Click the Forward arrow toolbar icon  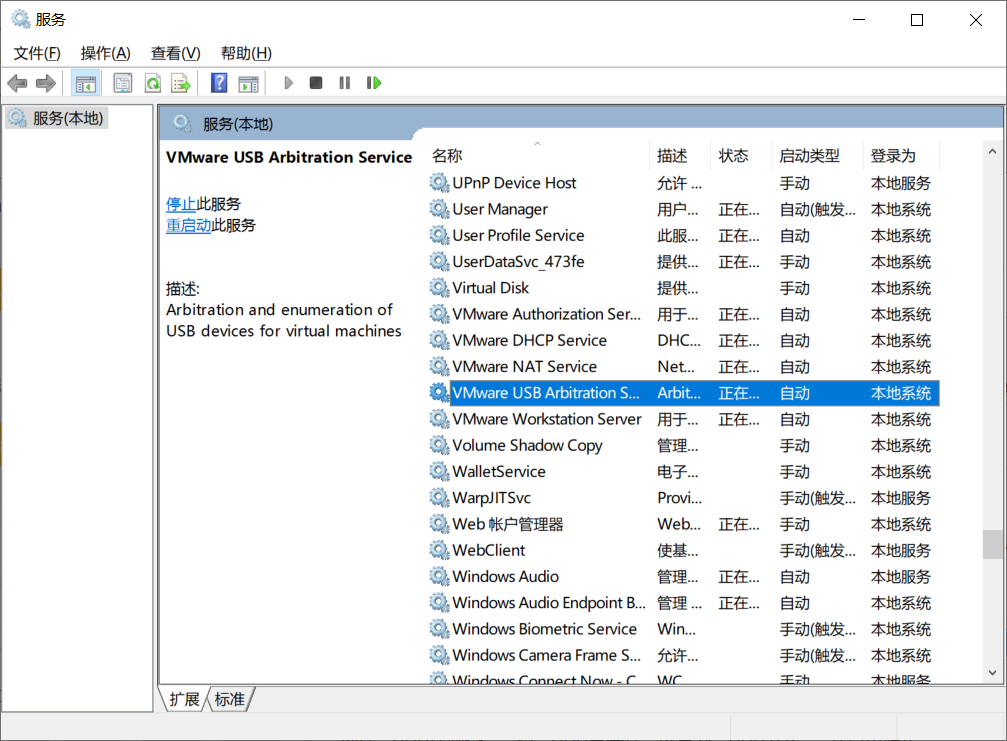[46, 83]
